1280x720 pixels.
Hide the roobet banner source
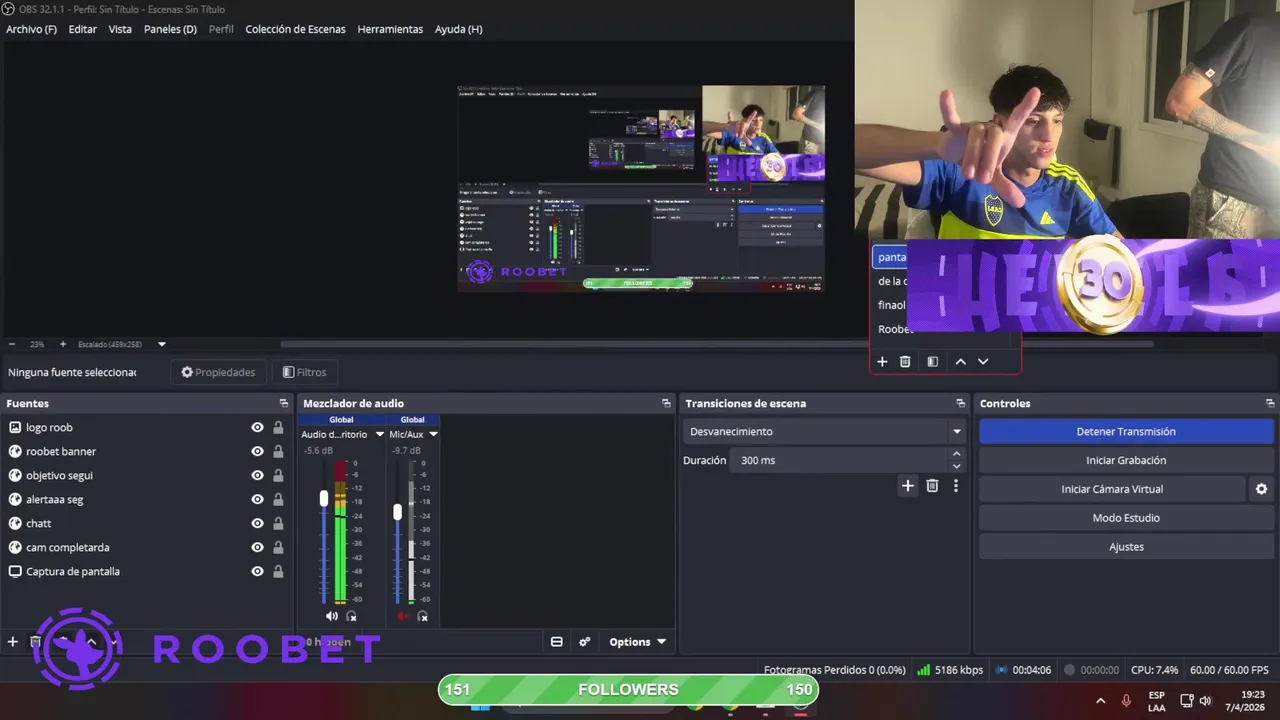pos(257,451)
